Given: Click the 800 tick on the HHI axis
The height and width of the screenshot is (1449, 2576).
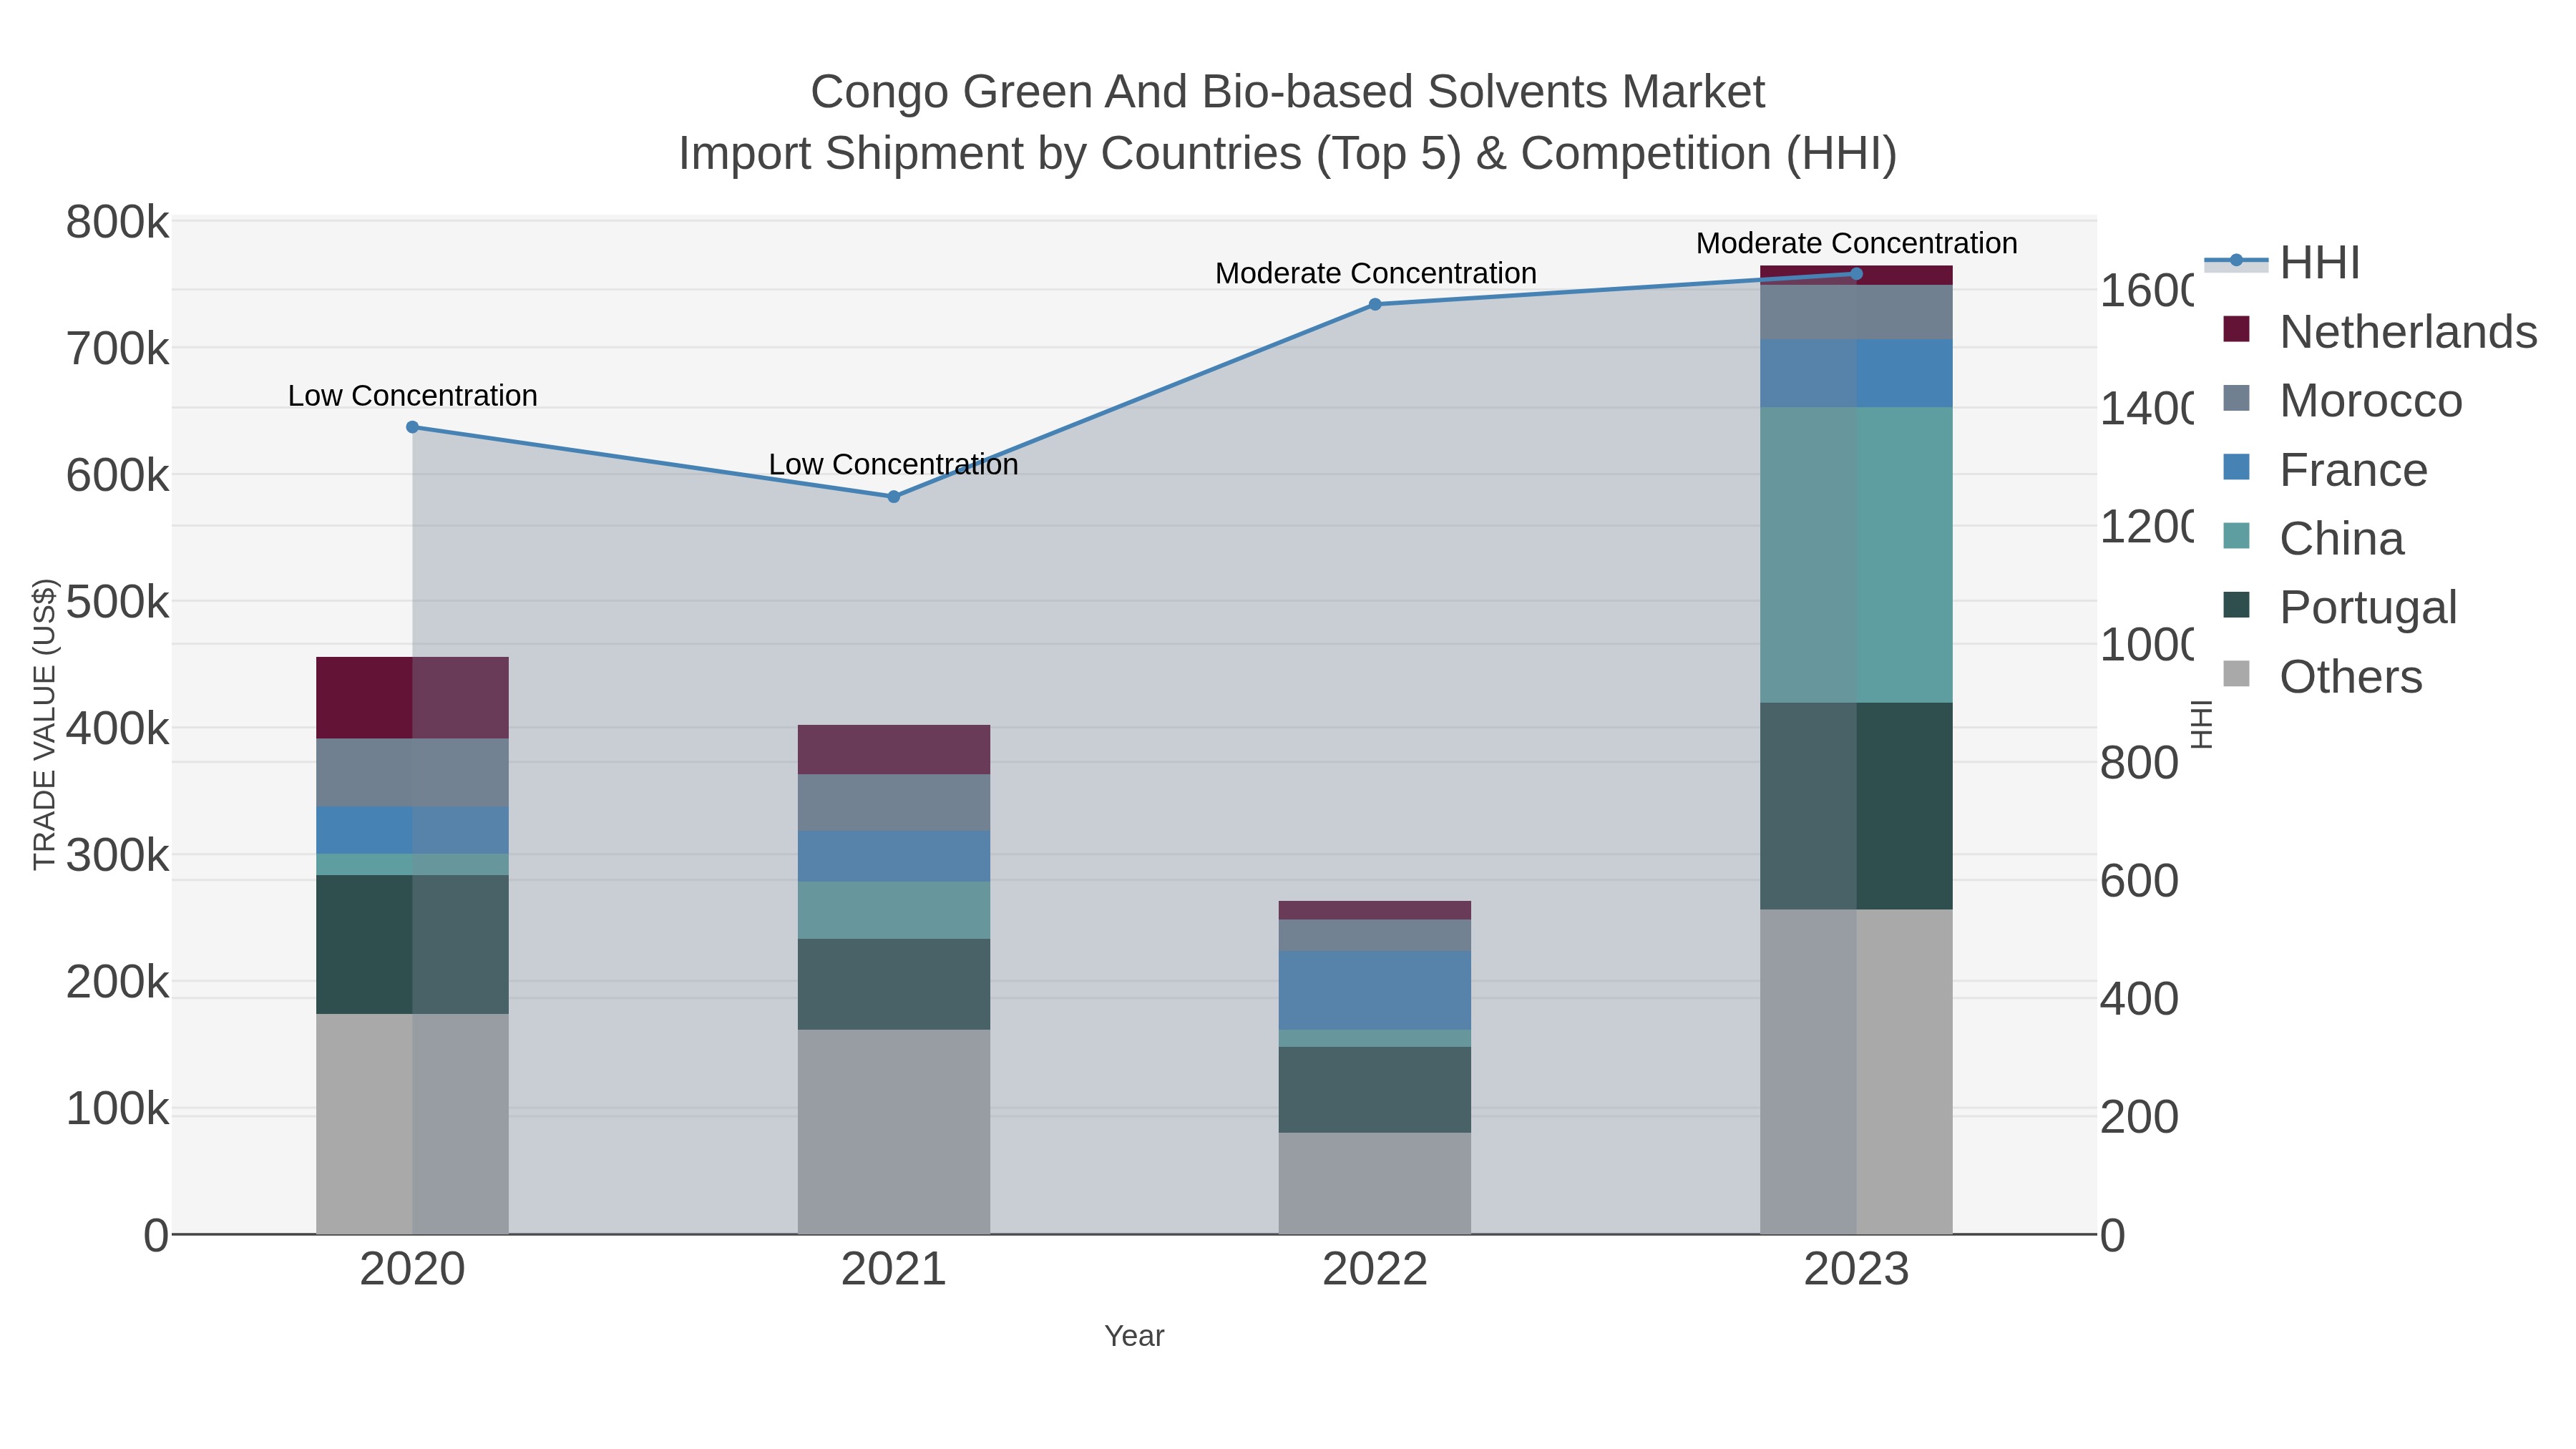Looking at the screenshot, I should (x=2139, y=763).
